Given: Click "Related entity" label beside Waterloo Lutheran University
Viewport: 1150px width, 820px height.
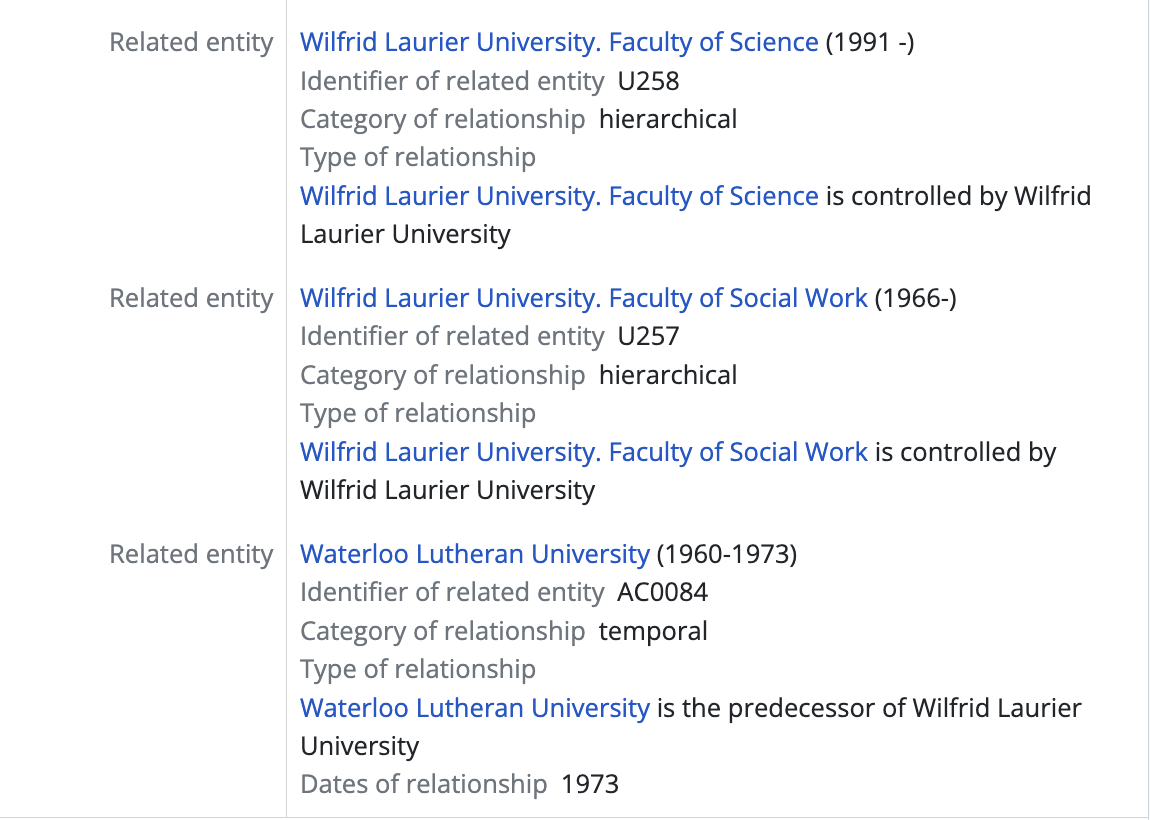Looking at the screenshot, I should pyautogui.click(x=191, y=554).
